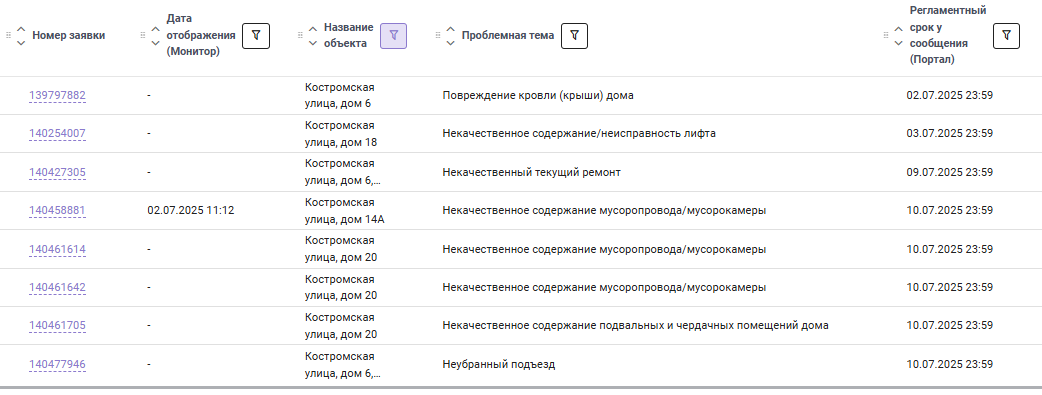Select Неубранный подъезд row text
Viewport: 1042px width, 395px height.
pos(498,364)
